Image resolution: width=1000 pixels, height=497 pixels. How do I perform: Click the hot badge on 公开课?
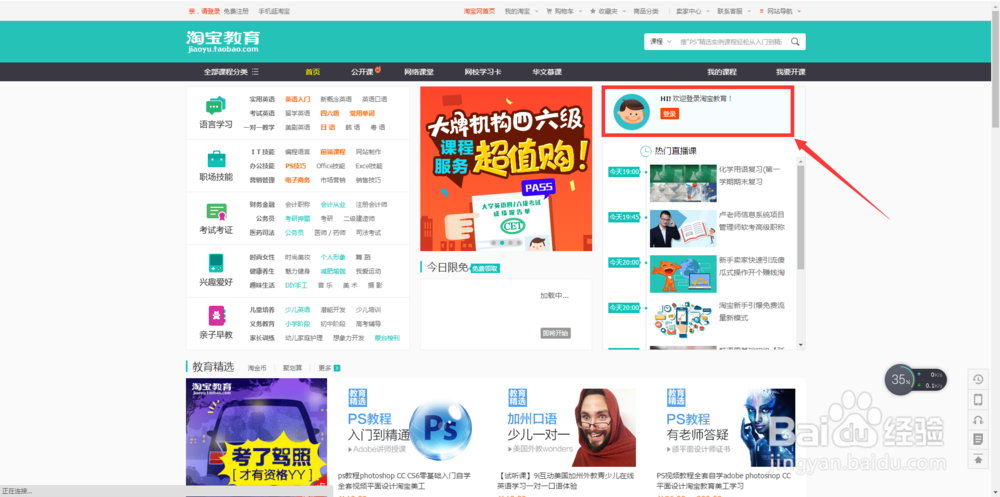pos(378,68)
